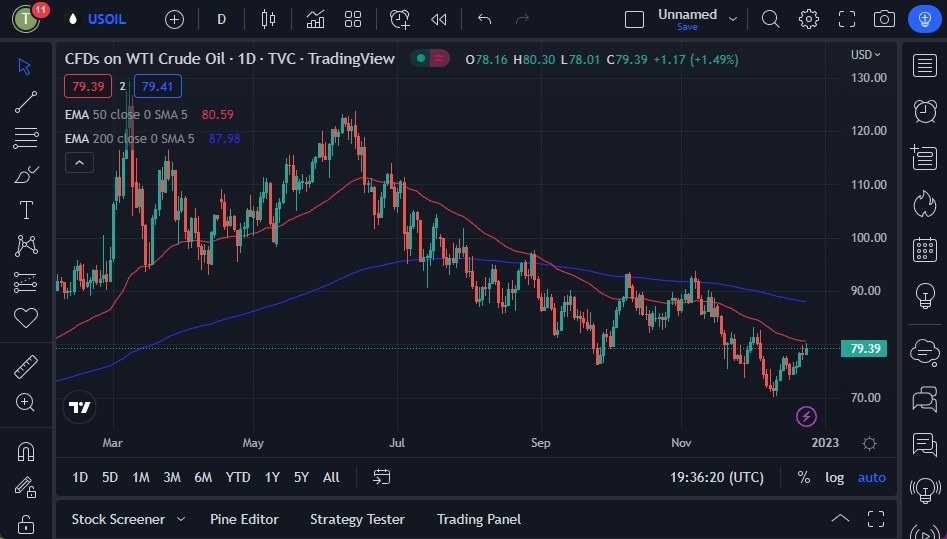947x539 pixels.
Task: Expand the Stock Screener dropdown arrow
Action: click(x=181, y=519)
